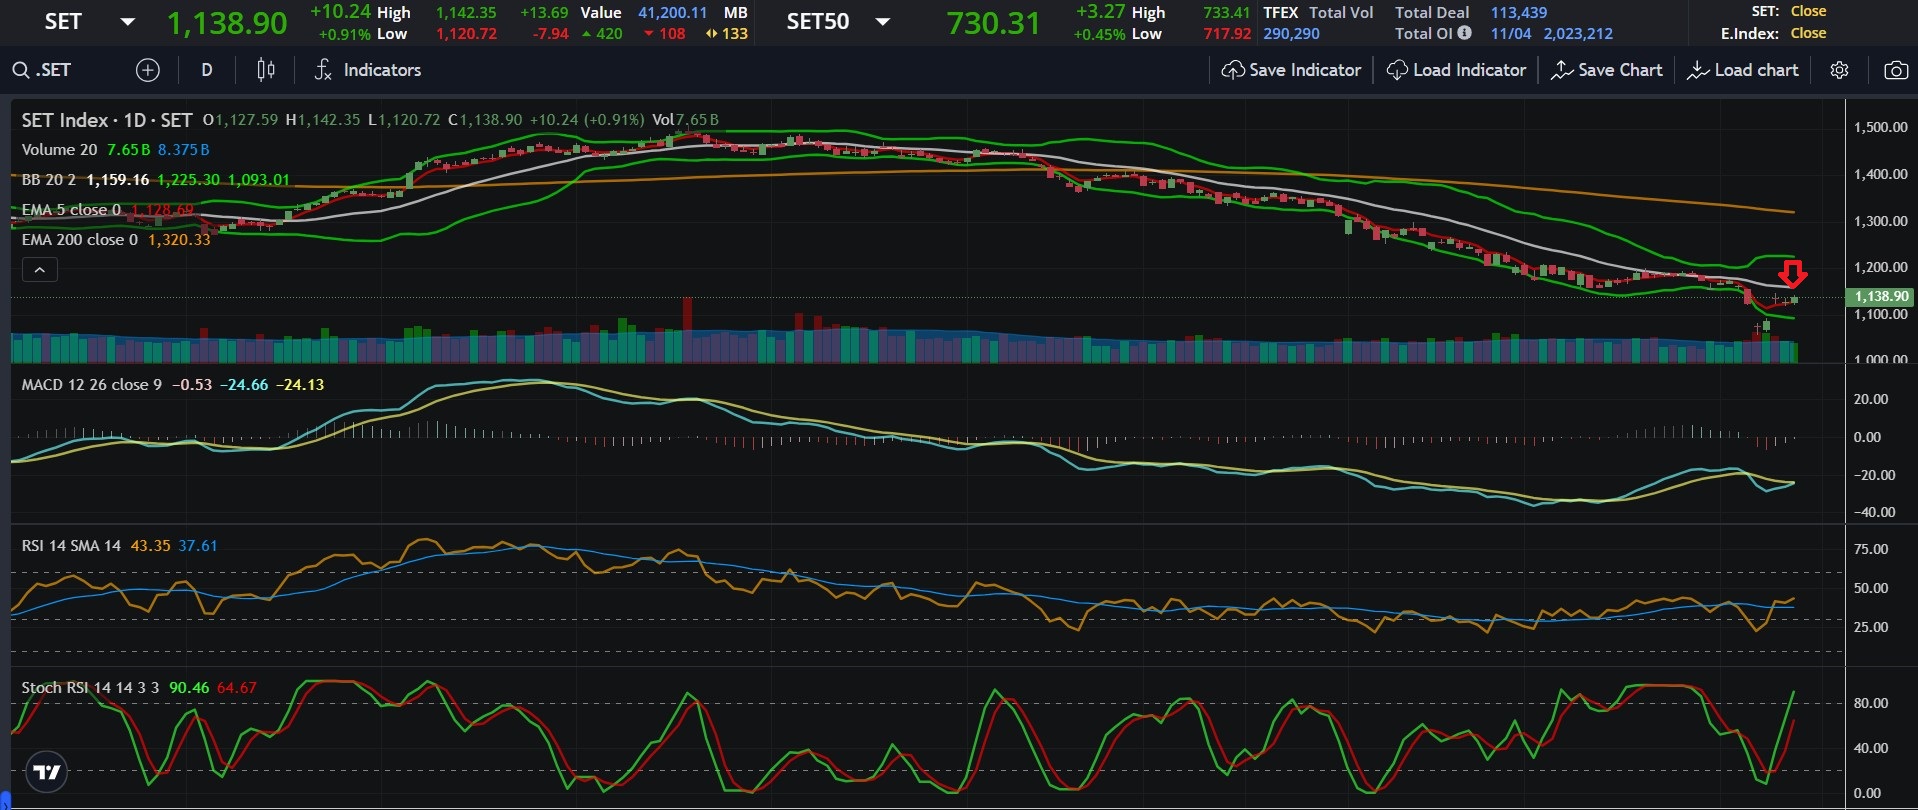The image size is (1918, 810).
Task: Open the Indicators fx menu
Action: [x=367, y=70]
